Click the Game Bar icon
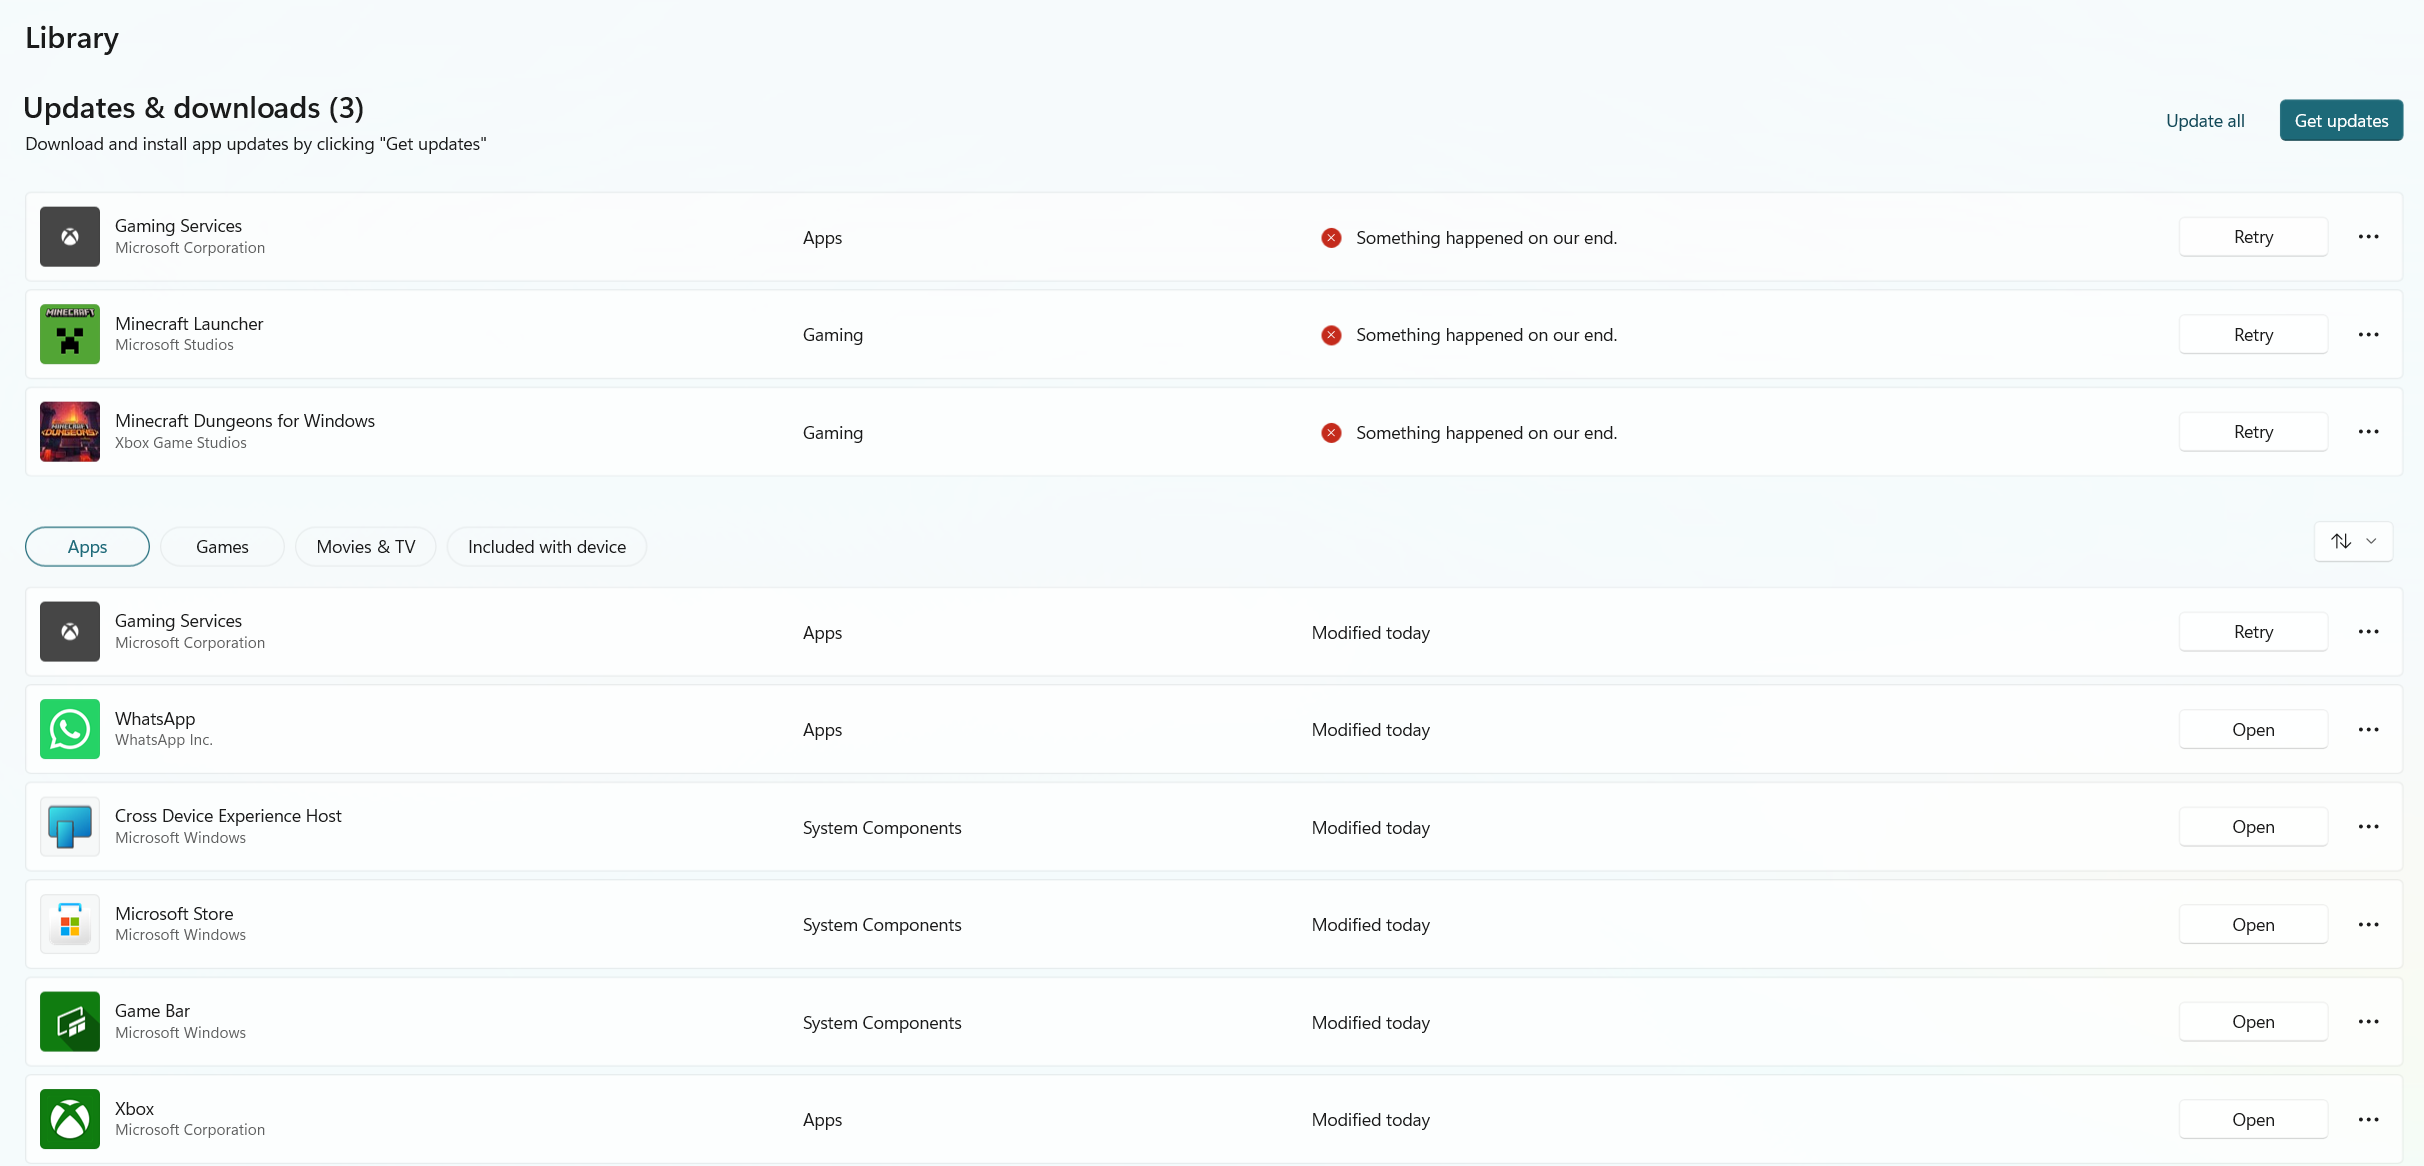Viewport: 2424px width, 1166px height. pos(69,1021)
